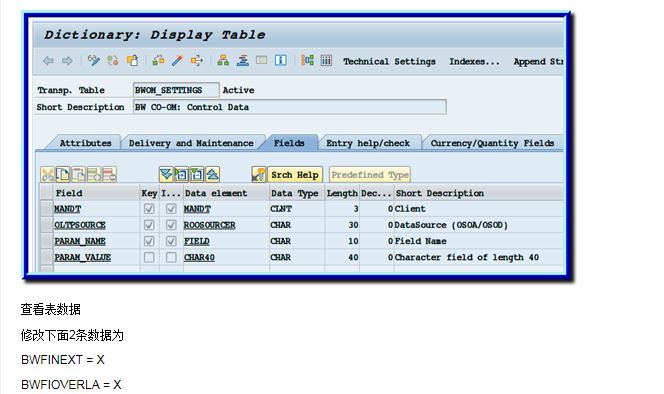Click the 'BWFIOVERLA = X' text line

tap(71, 385)
